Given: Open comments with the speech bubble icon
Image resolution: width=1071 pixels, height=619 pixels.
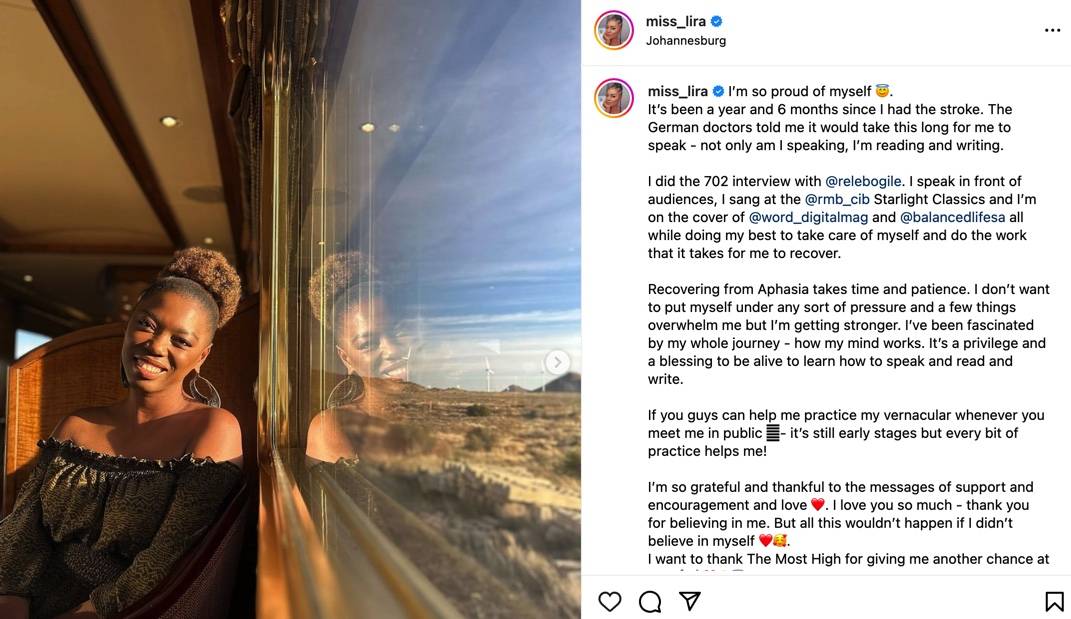Looking at the screenshot, I should [650, 601].
